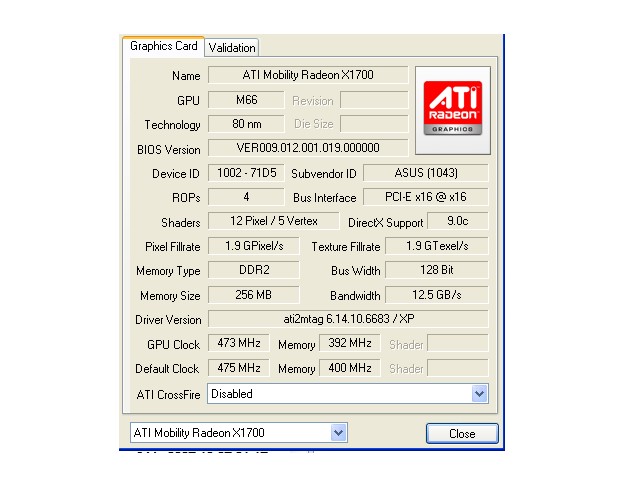Viewport: 640px width, 480px height.
Task: Click the Subvendor ID label
Action: 324,174
